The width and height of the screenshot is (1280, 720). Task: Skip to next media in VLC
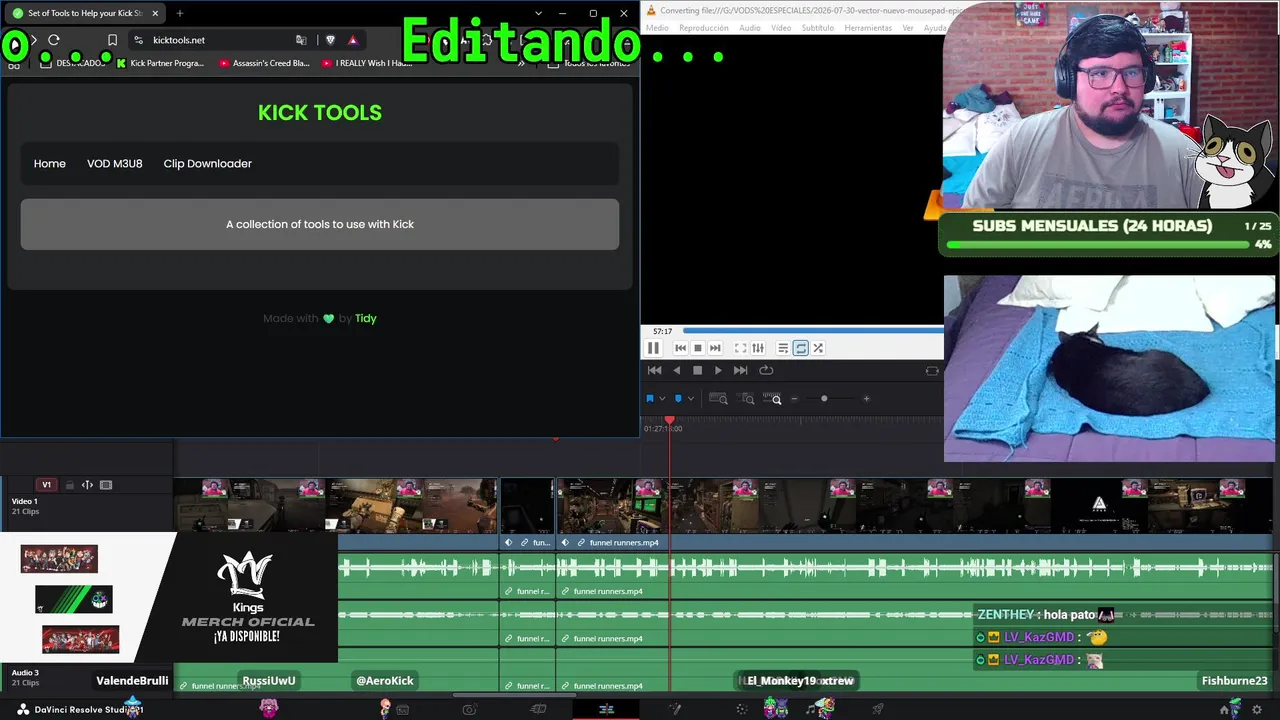pos(715,348)
